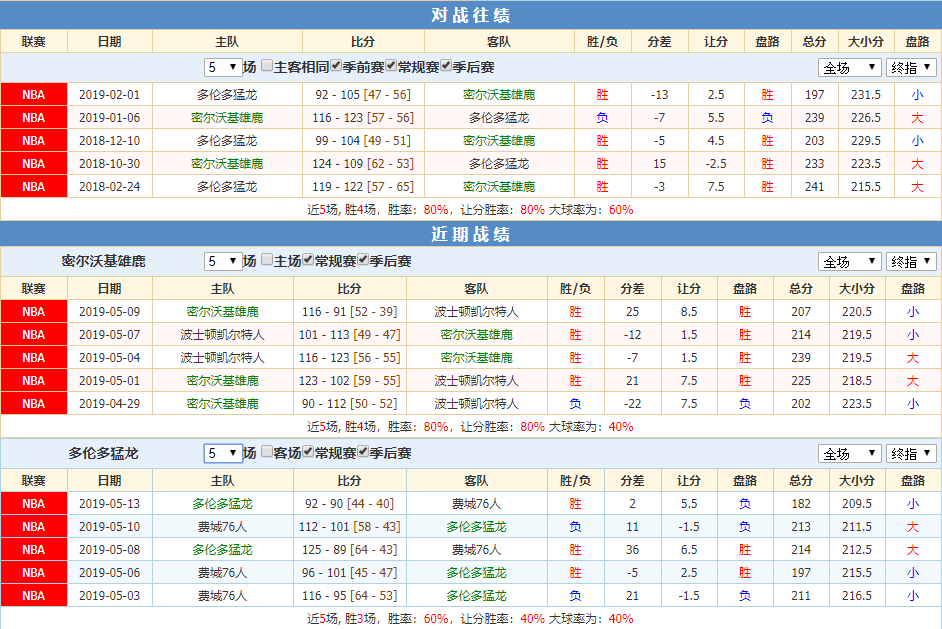Open game count dropdown for 密尔沃基雄鹿
Screen dimensions: 942x629
pos(223,261)
